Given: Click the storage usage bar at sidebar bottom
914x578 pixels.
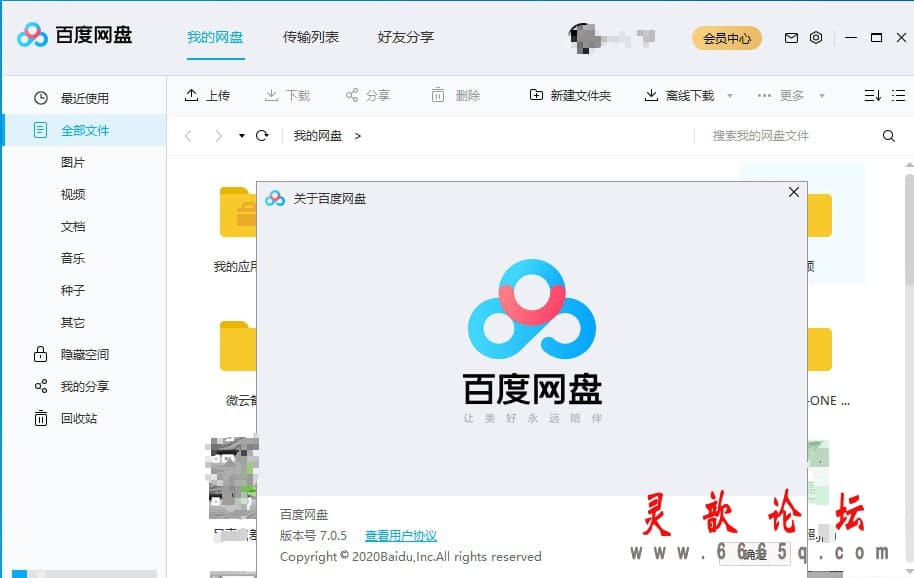Looking at the screenshot, I should pyautogui.click(x=85, y=574).
